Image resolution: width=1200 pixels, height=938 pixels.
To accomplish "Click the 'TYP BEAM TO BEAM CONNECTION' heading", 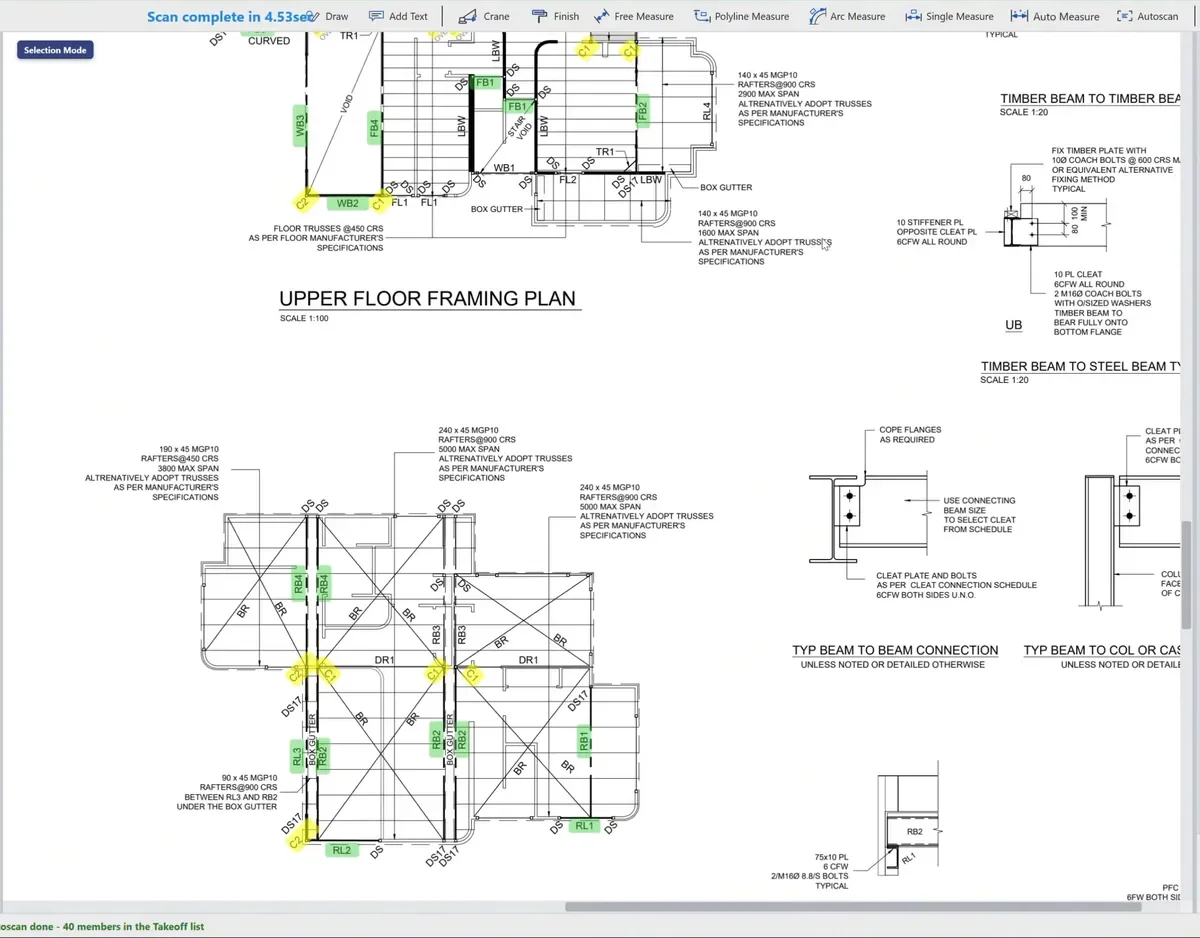I will tap(895, 650).
